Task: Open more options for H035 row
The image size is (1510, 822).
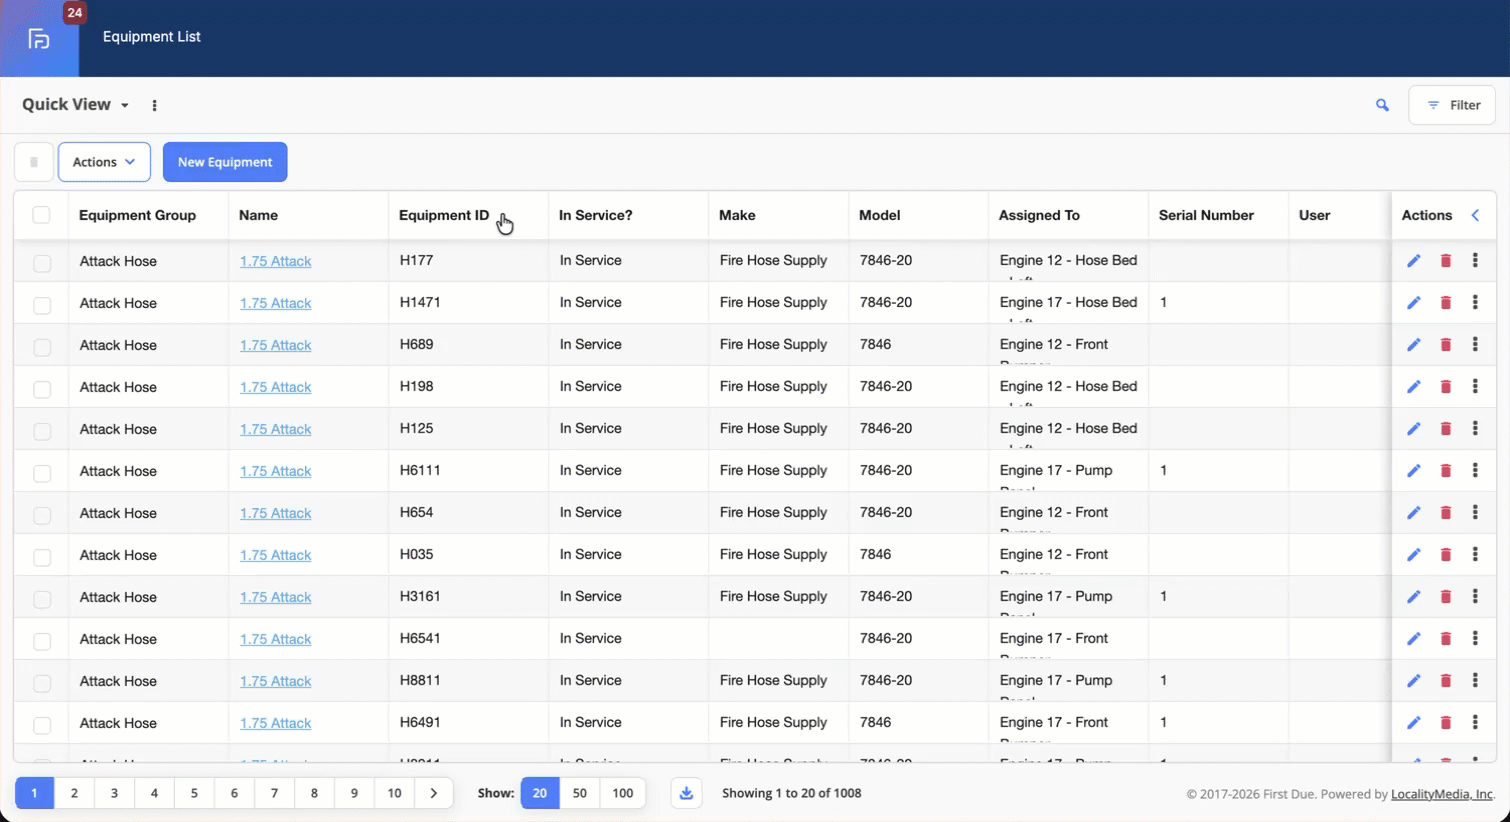Action: click(1475, 554)
